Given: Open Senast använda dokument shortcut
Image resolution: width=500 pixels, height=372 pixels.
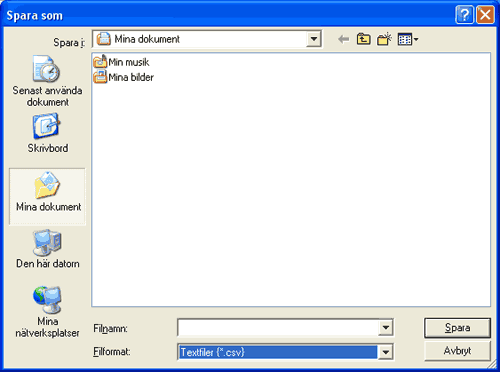Looking at the screenshot, I should coord(47,81).
